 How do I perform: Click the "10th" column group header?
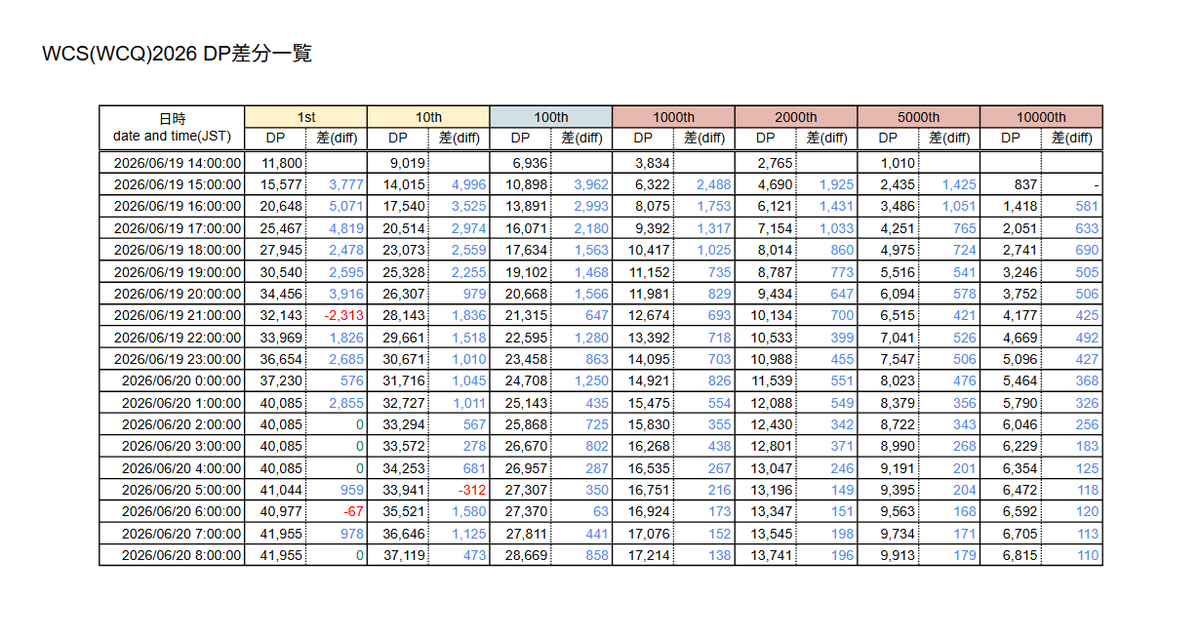[429, 117]
